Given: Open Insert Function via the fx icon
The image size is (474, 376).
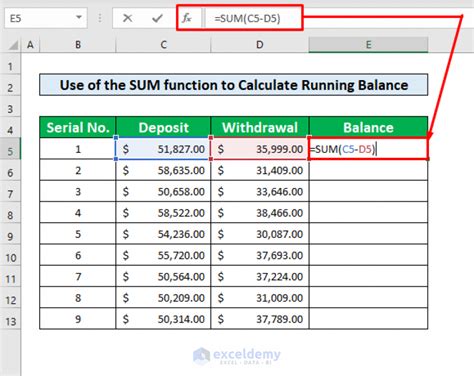Looking at the screenshot, I should tap(187, 18).
